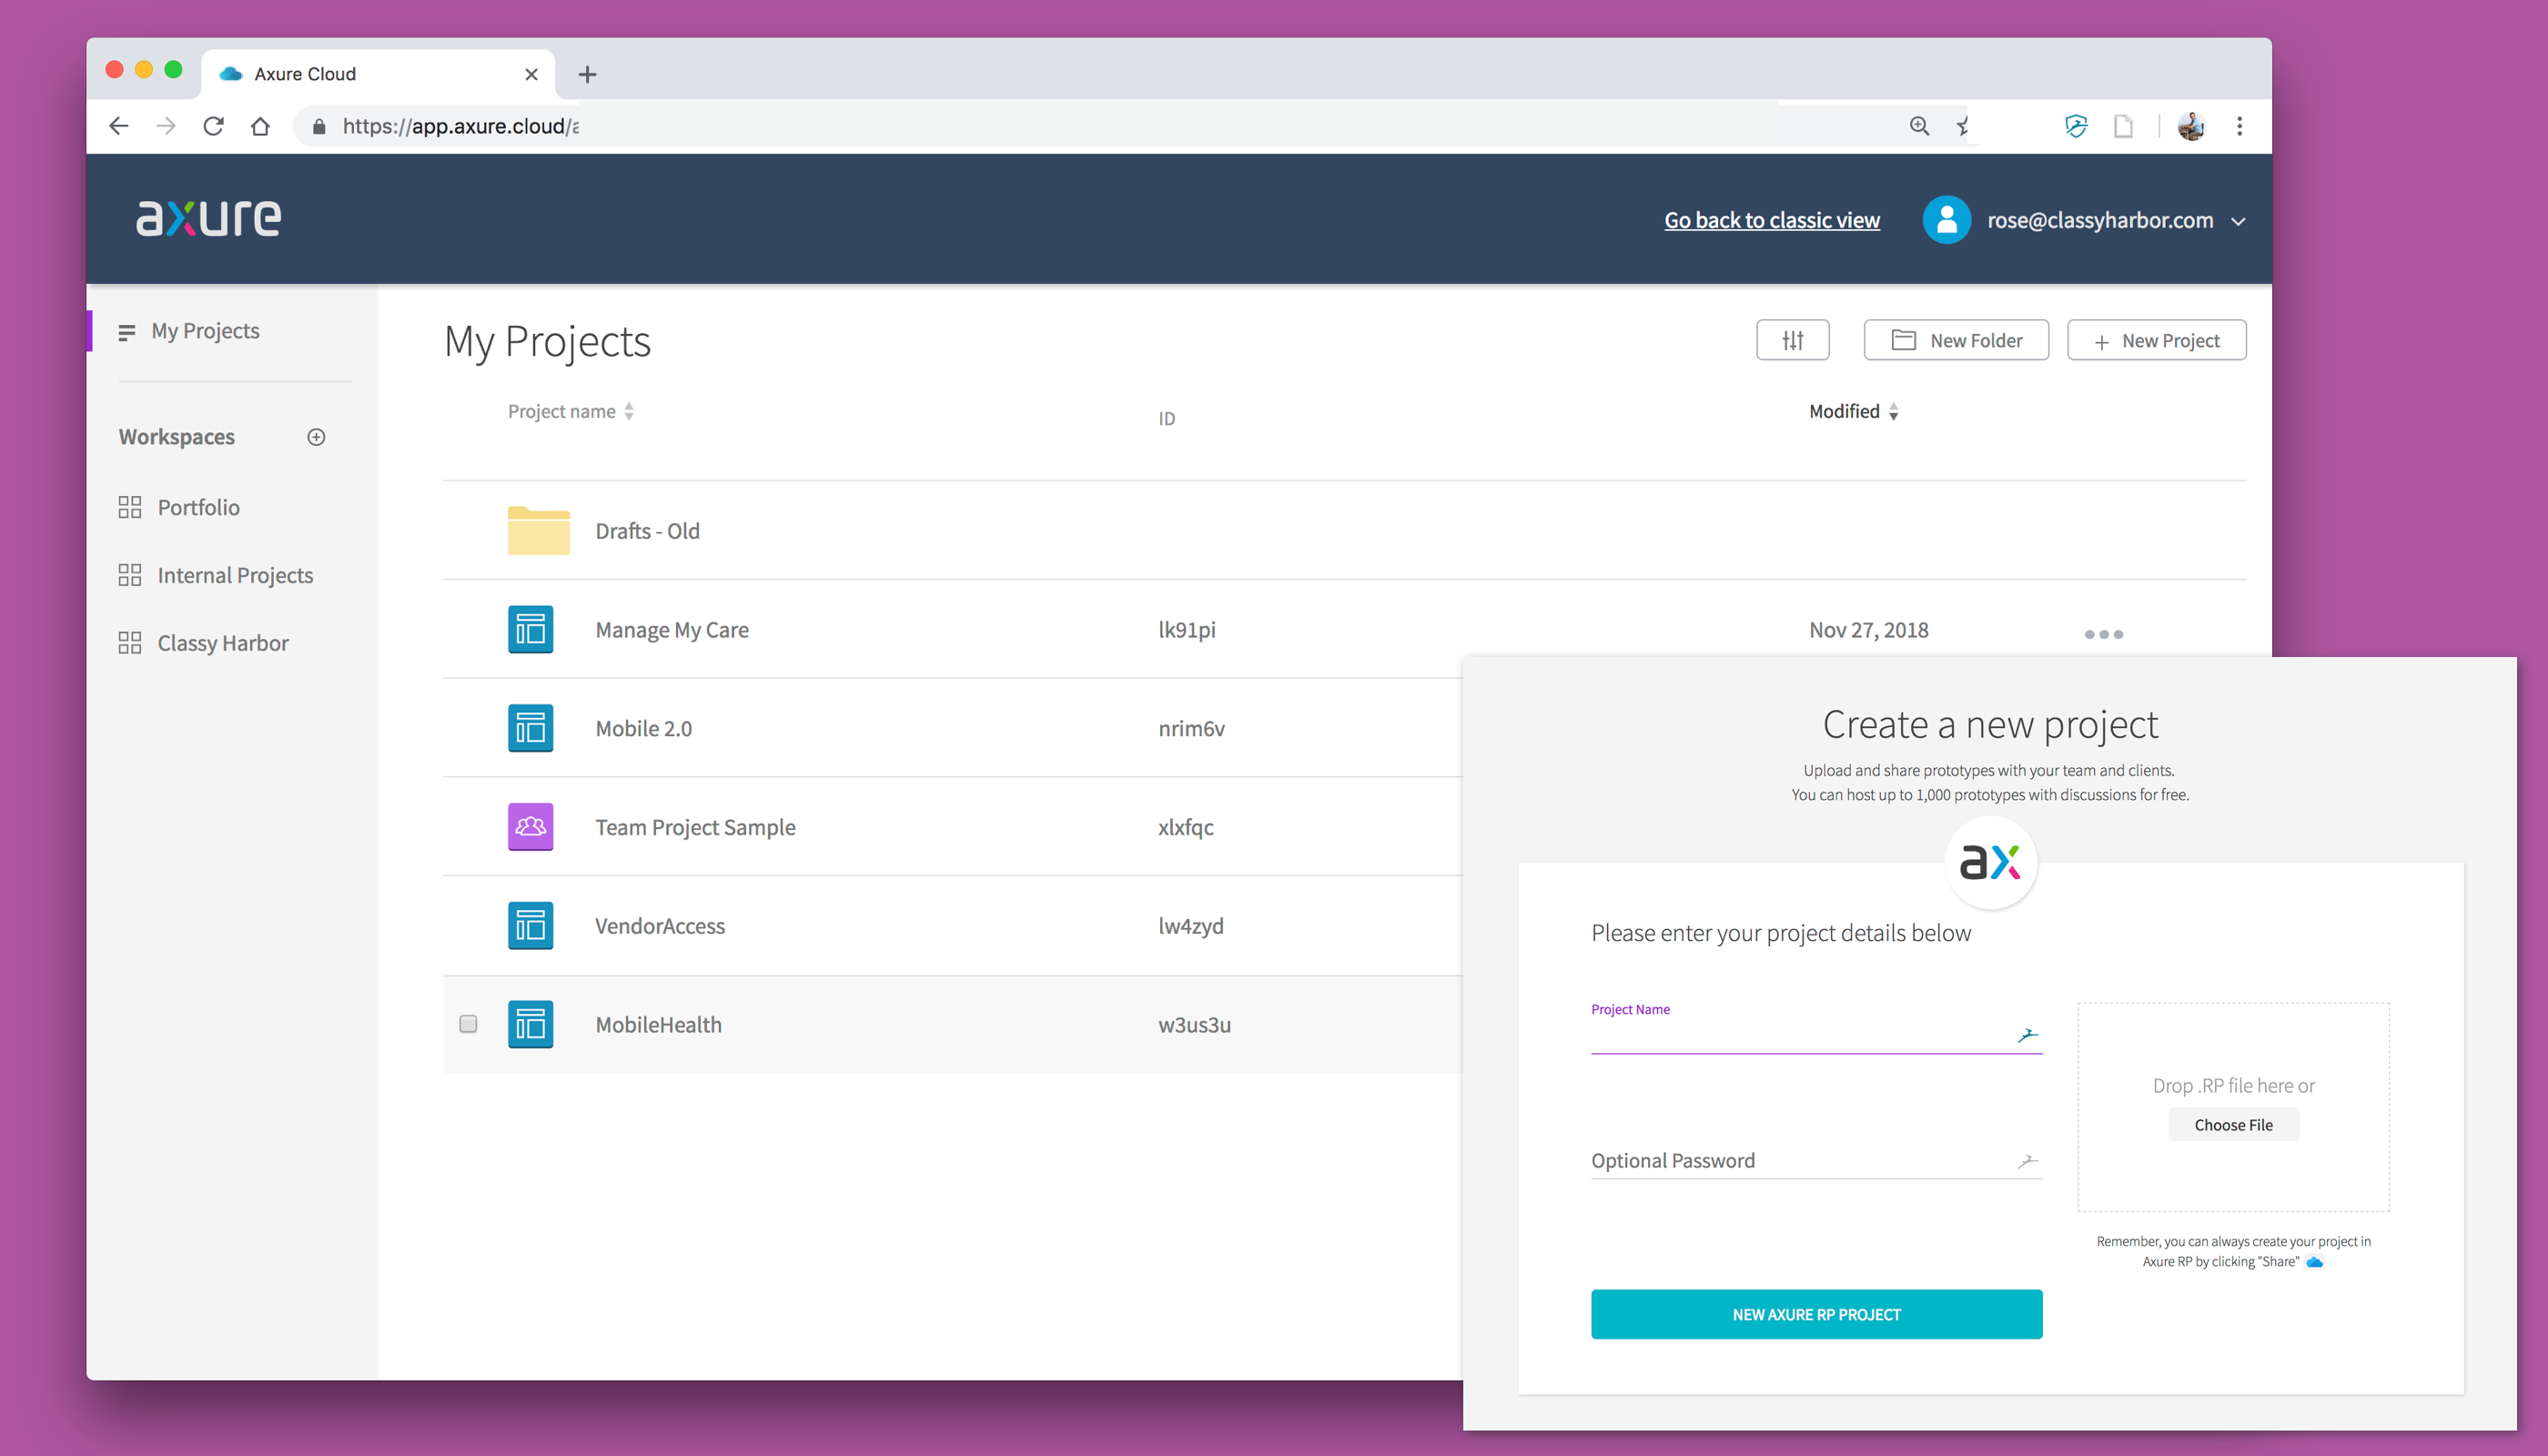Click the shield extension icon

coord(2076,126)
